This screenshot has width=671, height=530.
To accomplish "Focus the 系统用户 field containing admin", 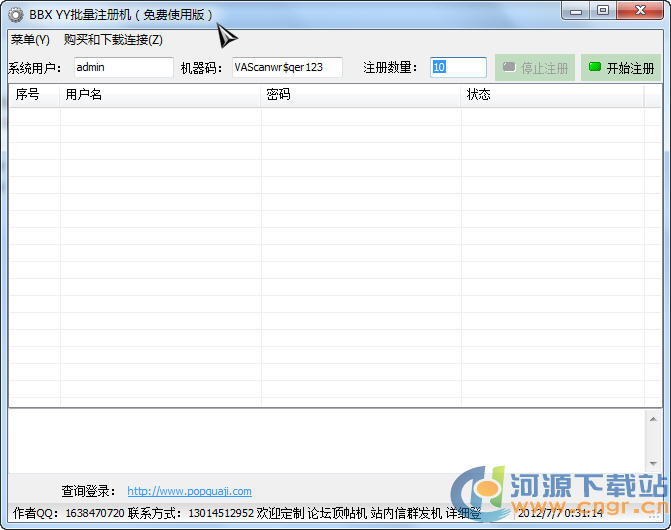I will coord(123,67).
